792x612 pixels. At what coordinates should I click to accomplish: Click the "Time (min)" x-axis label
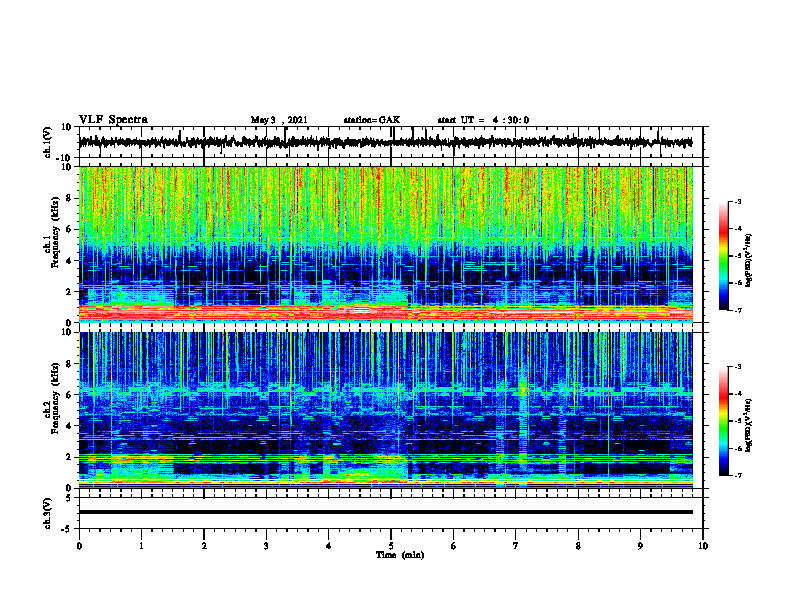tap(400, 555)
